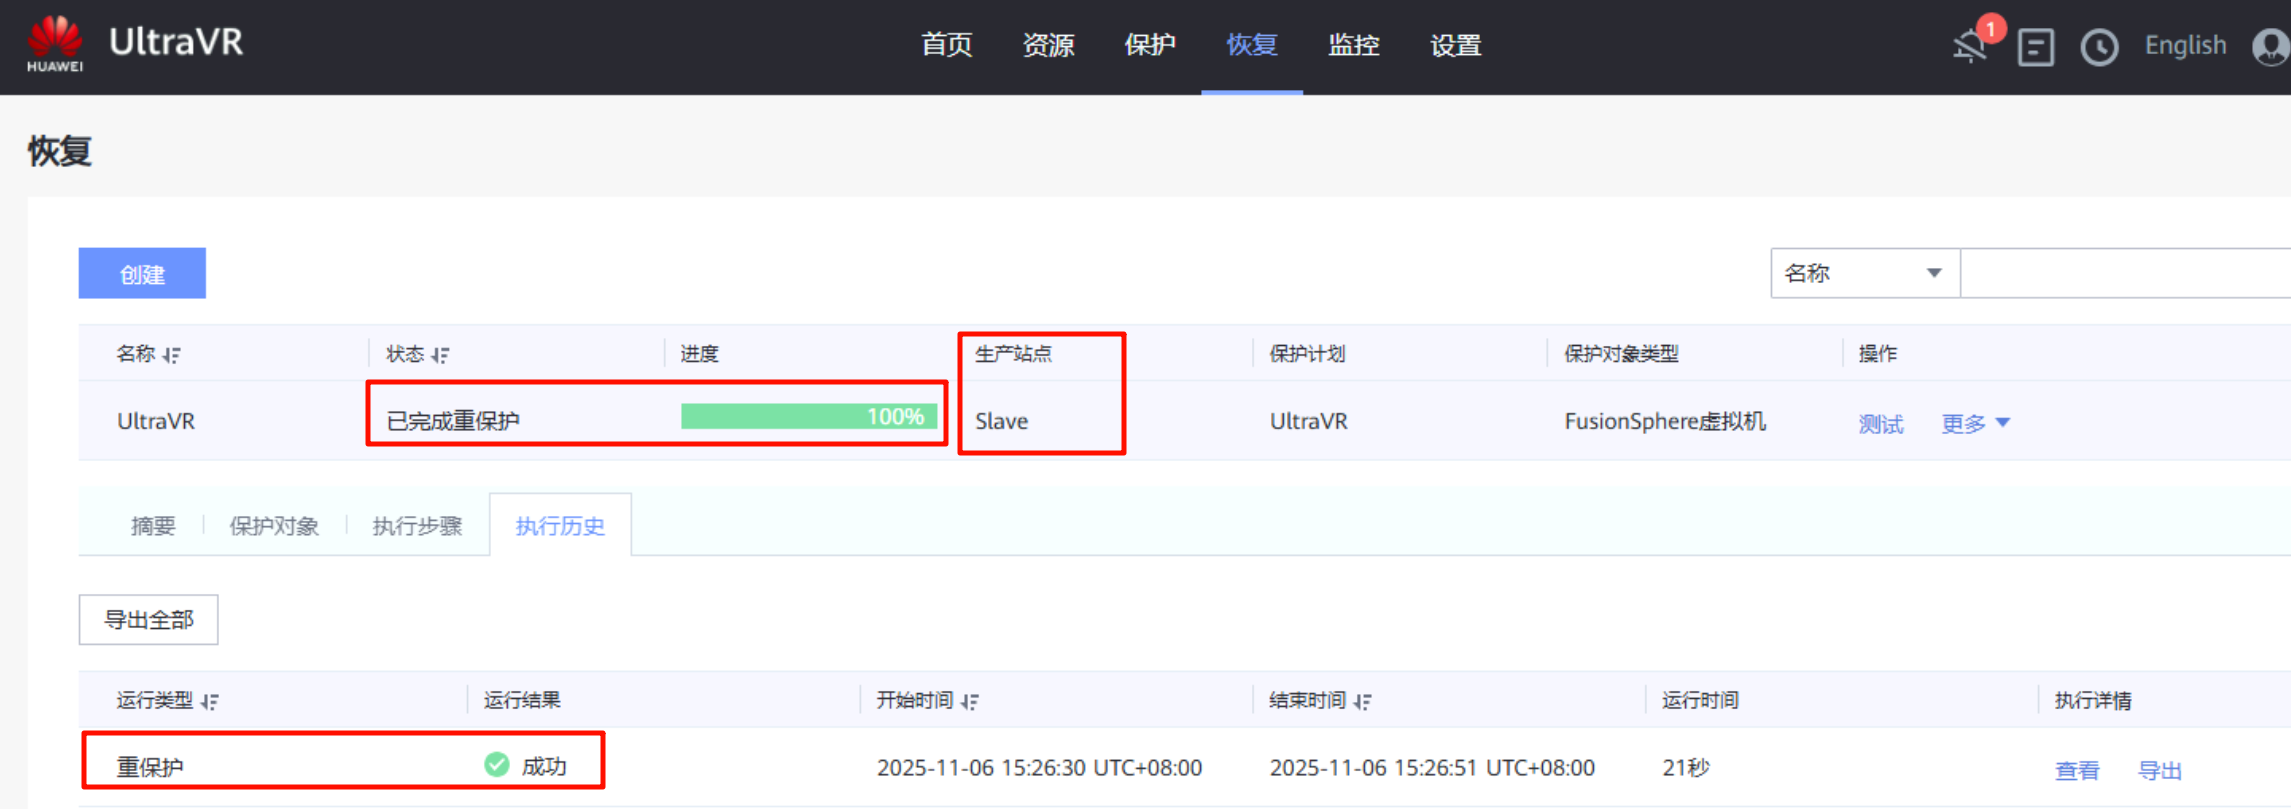The width and height of the screenshot is (2291, 809).
Task: Switch to the 保护 navigation menu
Action: pyautogui.click(x=1149, y=46)
